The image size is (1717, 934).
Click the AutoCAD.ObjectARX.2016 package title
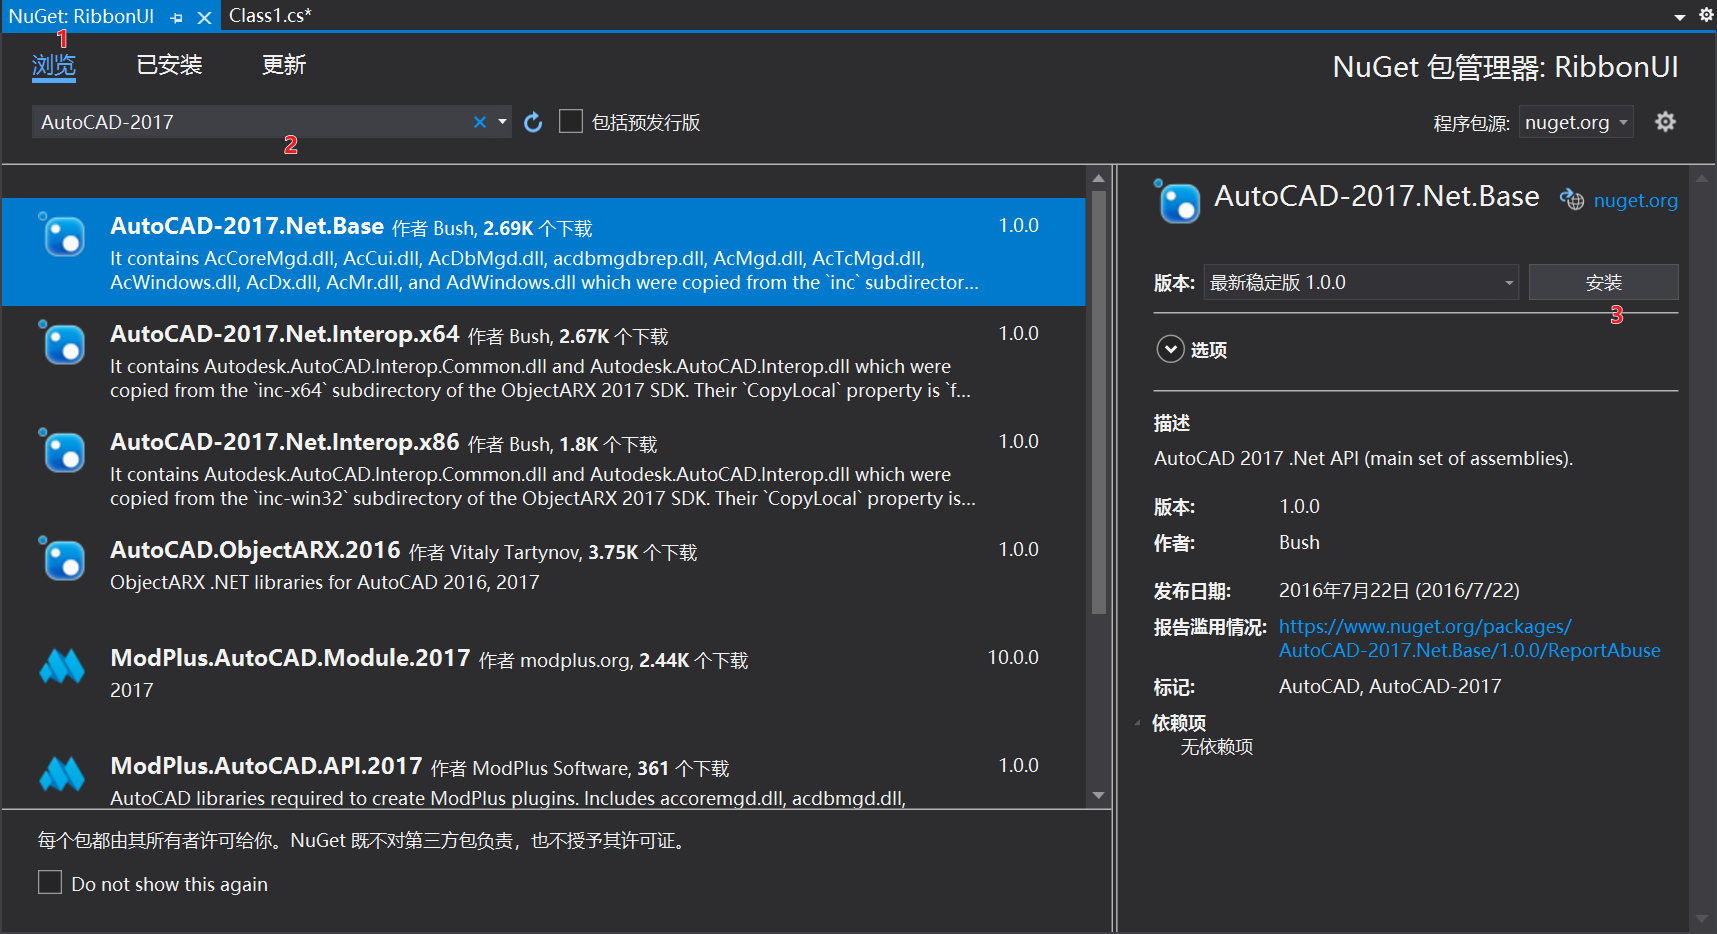[x=255, y=550]
